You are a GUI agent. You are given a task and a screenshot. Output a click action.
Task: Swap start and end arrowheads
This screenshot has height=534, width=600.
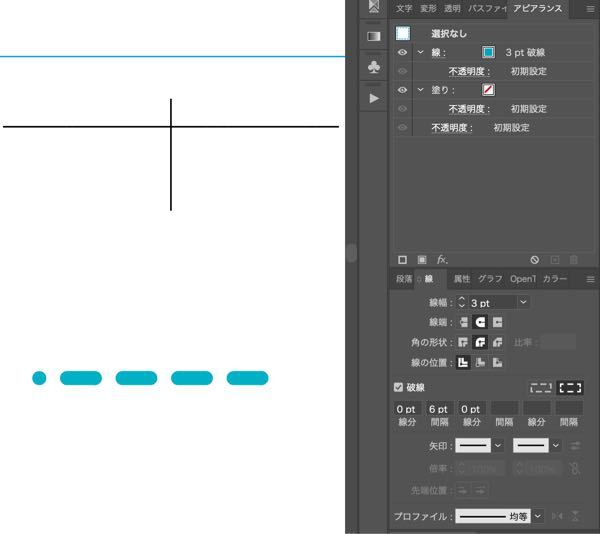pyautogui.click(x=575, y=446)
